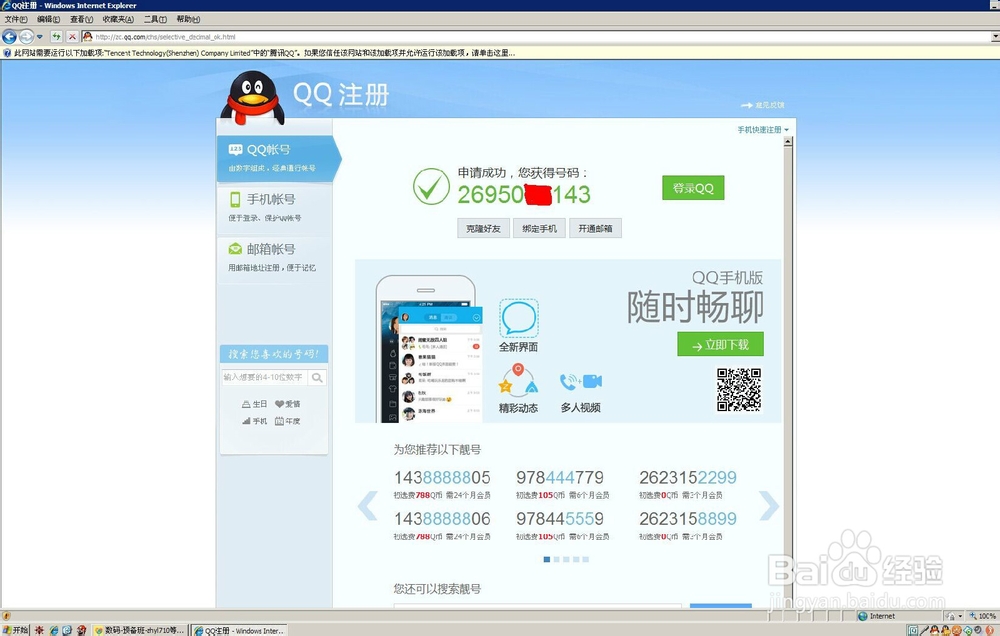1000x636 pixels.
Task: Click the QQ penguin logo
Action: click(x=253, y=98)
